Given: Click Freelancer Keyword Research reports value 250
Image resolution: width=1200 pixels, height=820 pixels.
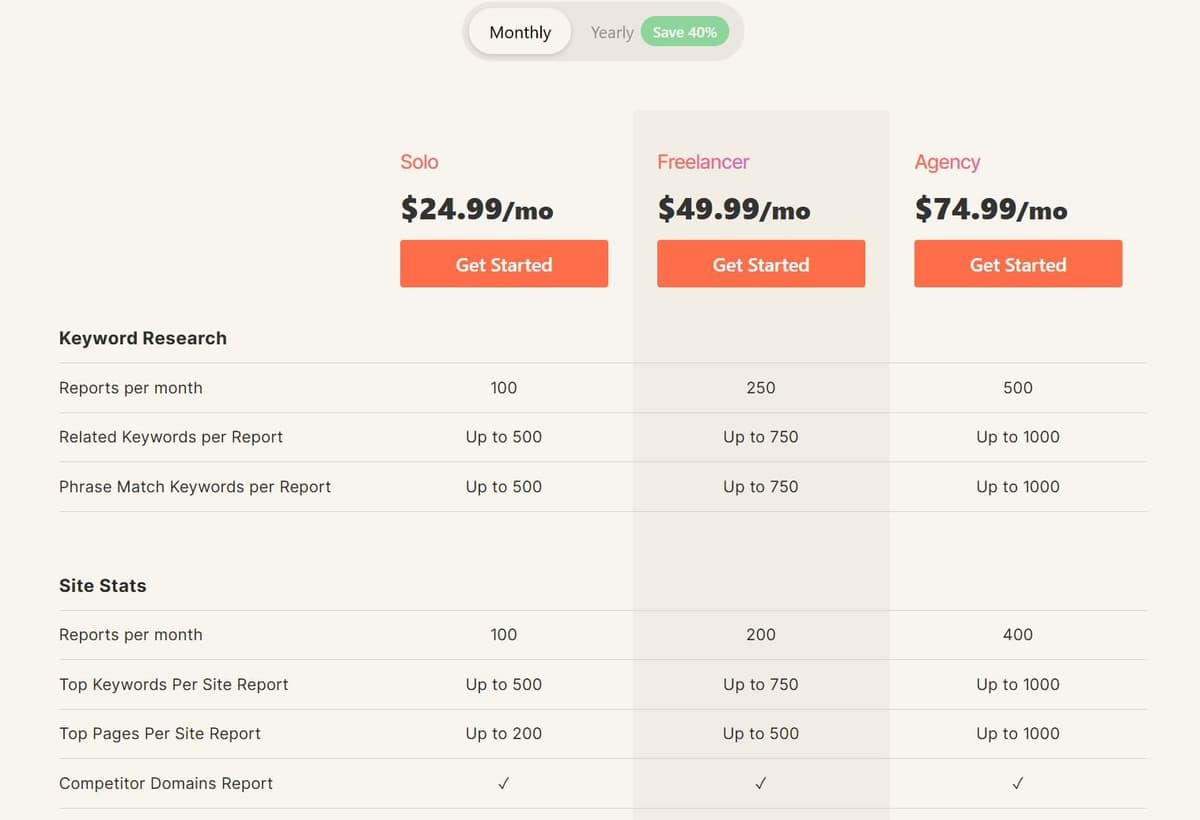Looking at the screenshot, I should point(761,388).
